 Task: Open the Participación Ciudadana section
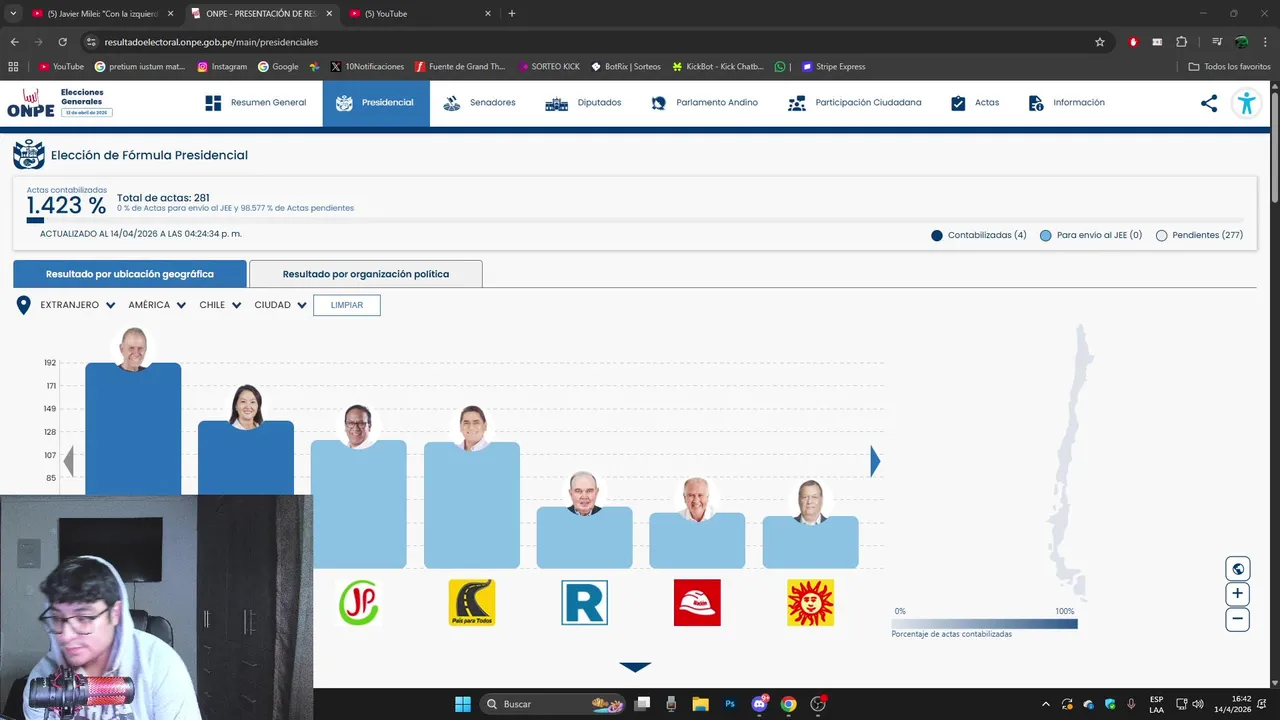tap(855, 103)
